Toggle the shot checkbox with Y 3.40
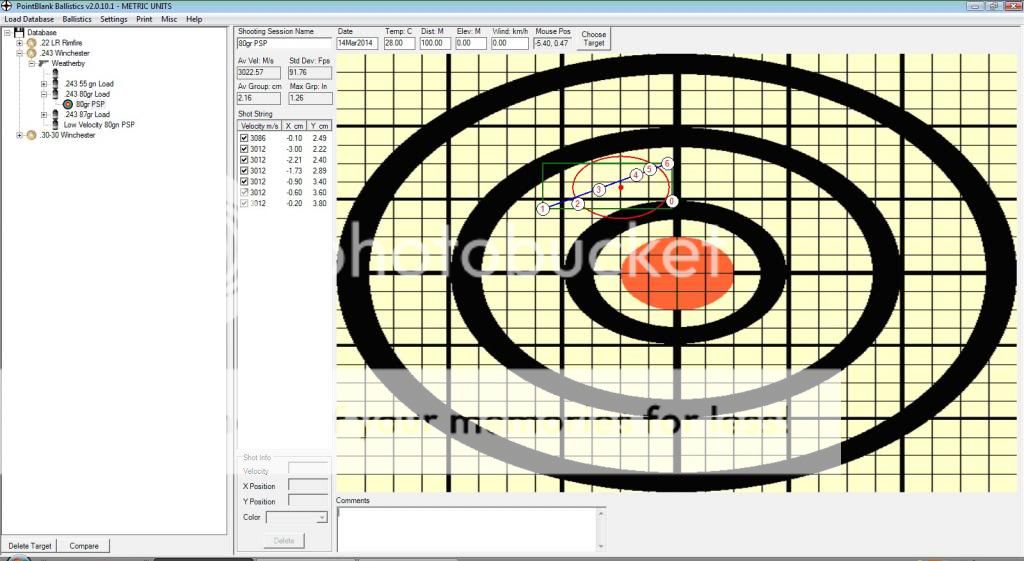Viewport: 1024px width, 561px height. [244, 181]
